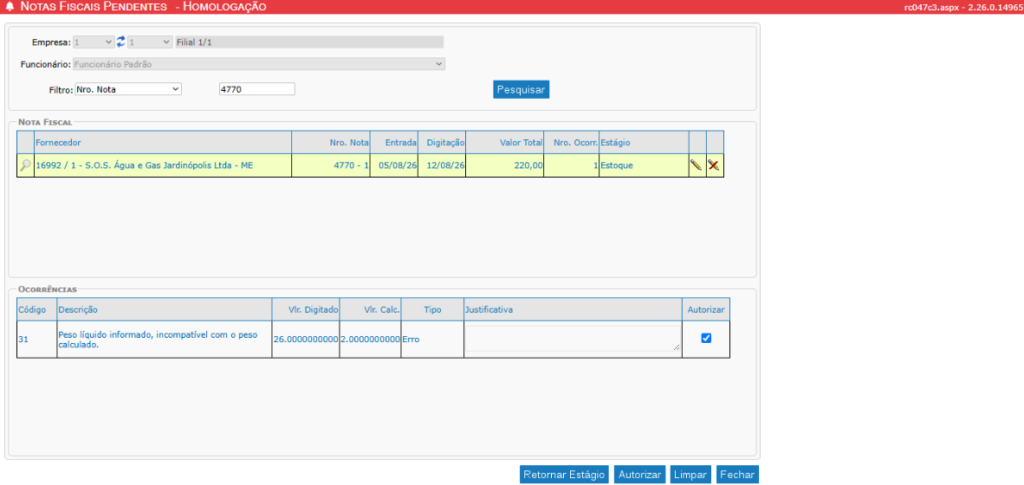
Task: Click calculated value 2.0000000000
Action: 370,339
